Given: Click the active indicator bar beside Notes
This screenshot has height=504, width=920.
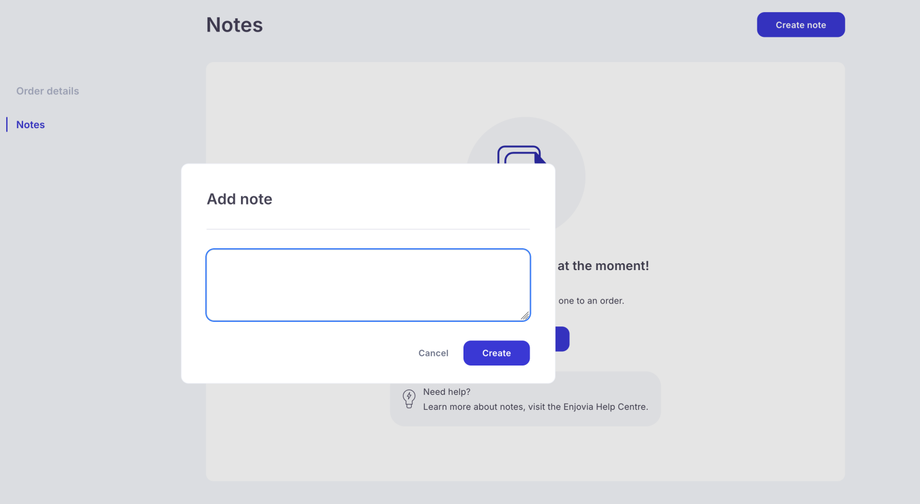Looking at the screenshot, I should click(7, 125).
